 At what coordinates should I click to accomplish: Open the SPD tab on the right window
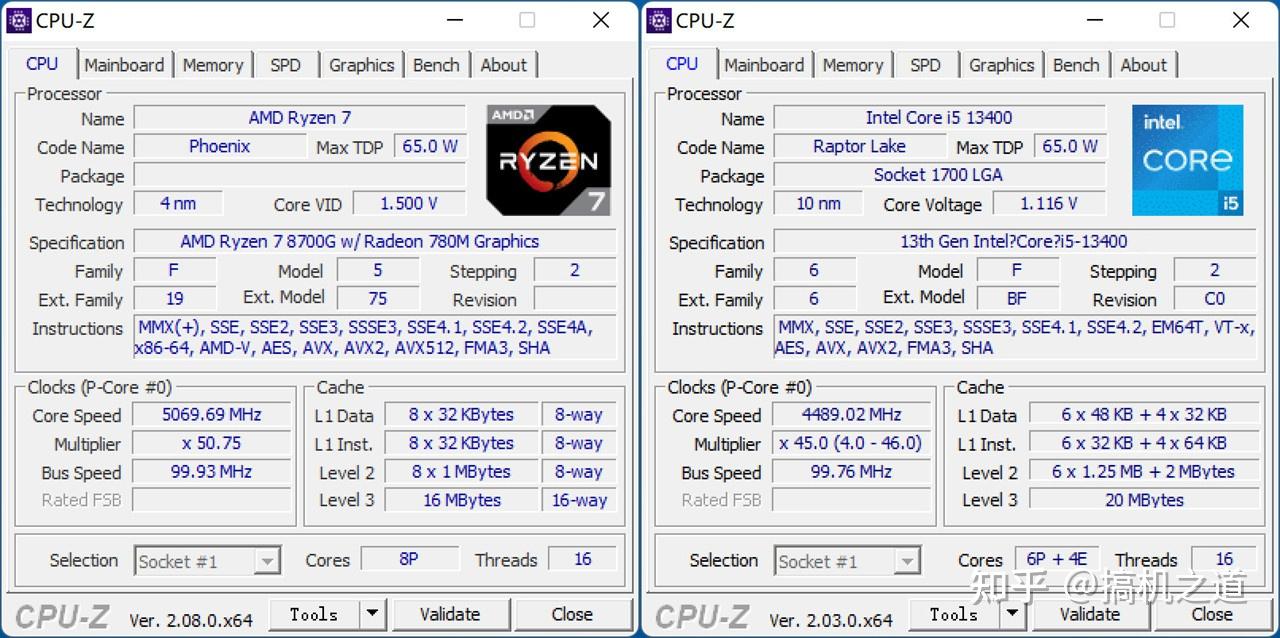tap(925, 64)
